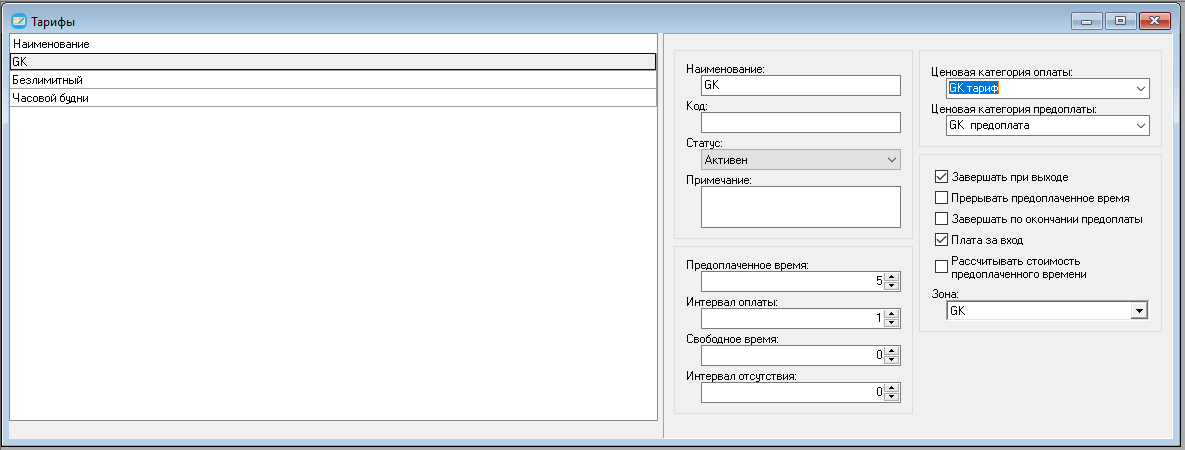Select the GK tariff row
Image resolution: width=1185 pixels, height=450 pixels.
pos(333,62)
